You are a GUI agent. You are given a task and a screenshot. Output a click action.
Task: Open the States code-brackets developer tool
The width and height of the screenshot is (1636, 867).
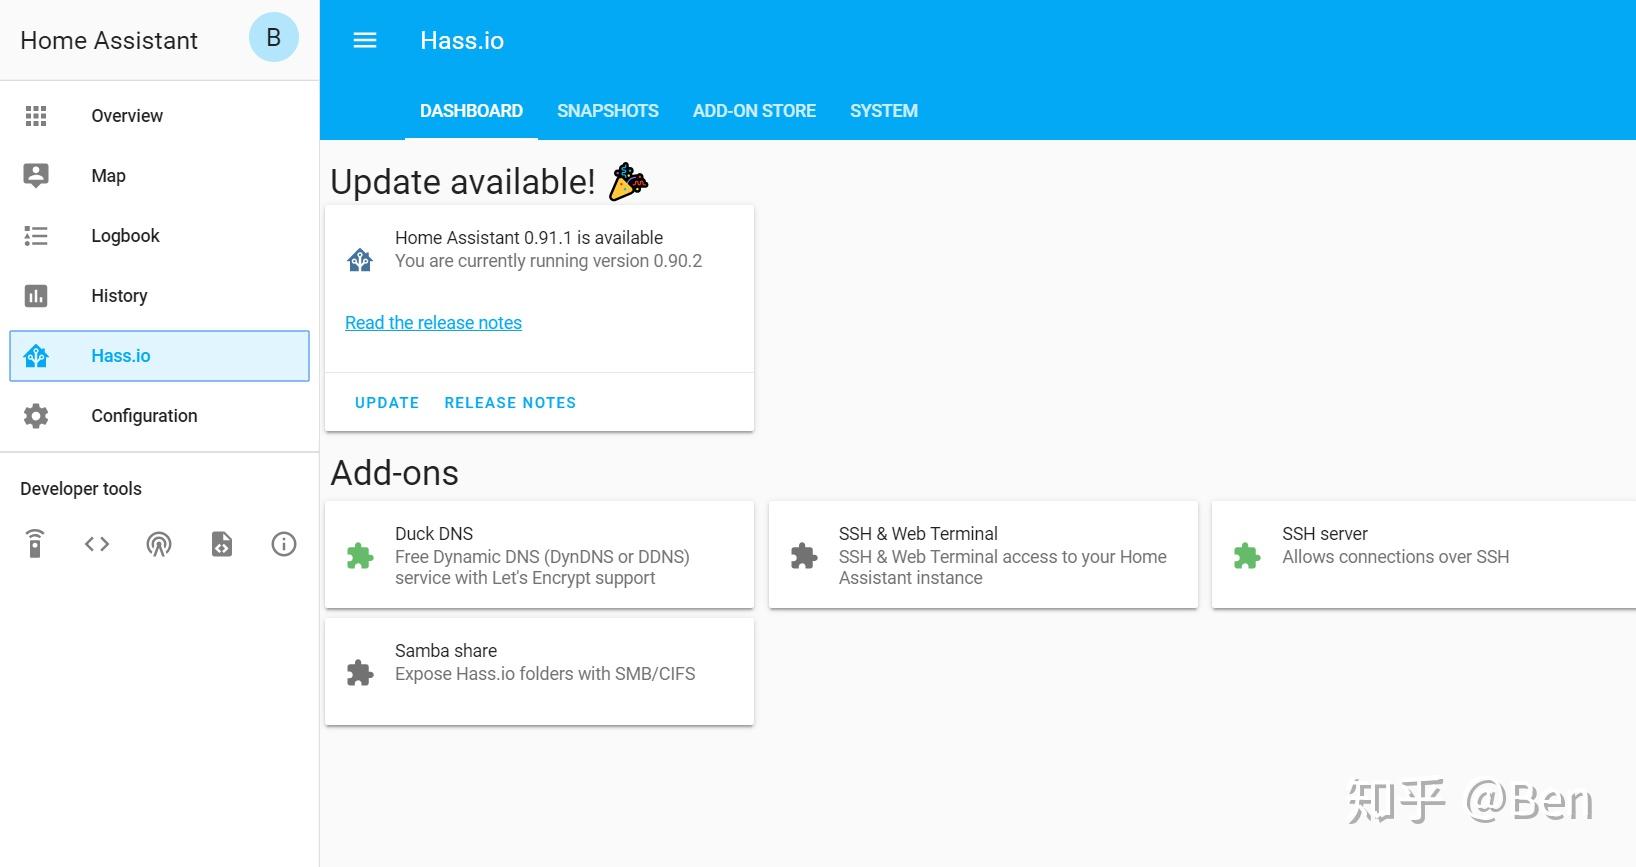[x=97, y=544]
